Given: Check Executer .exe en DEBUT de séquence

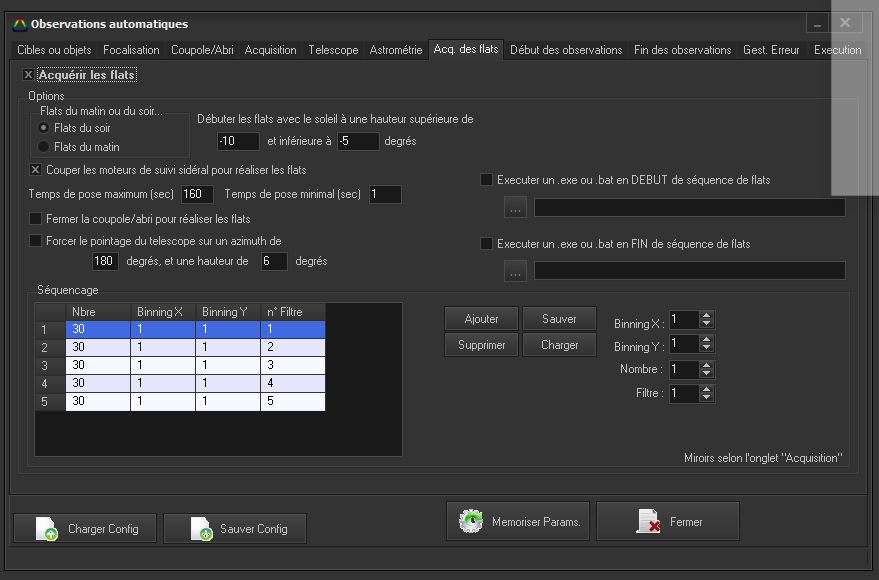Looking at the screenshot, I should (x=487, y=181).
